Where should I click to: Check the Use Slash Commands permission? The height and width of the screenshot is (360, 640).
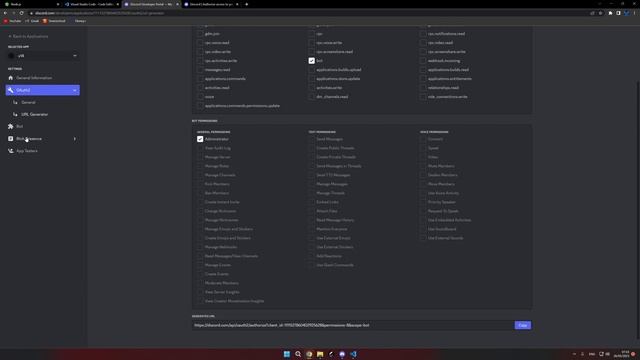[311, 265]
